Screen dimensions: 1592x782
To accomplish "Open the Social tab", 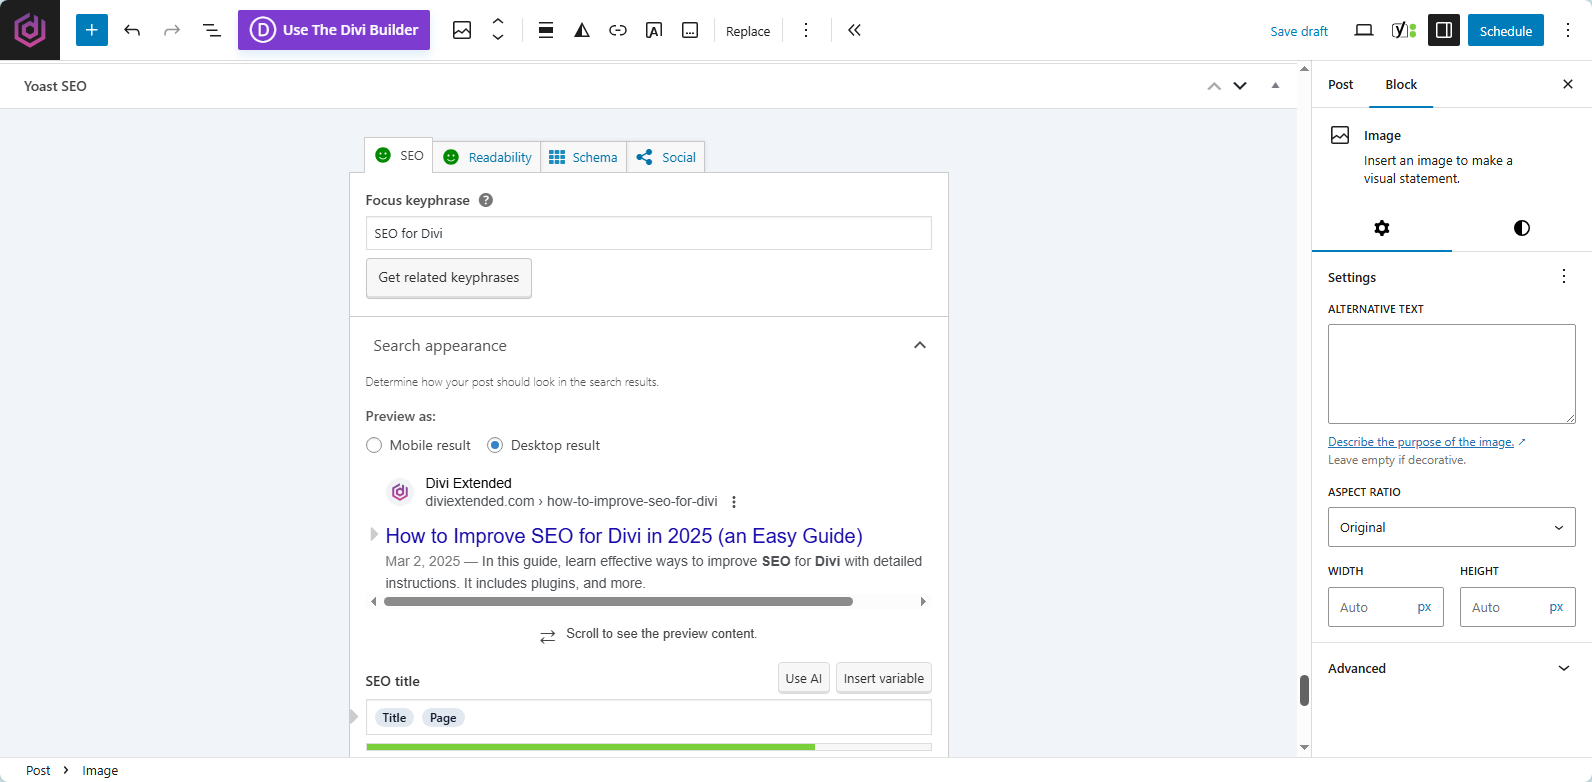I will [x=666, y=157].
